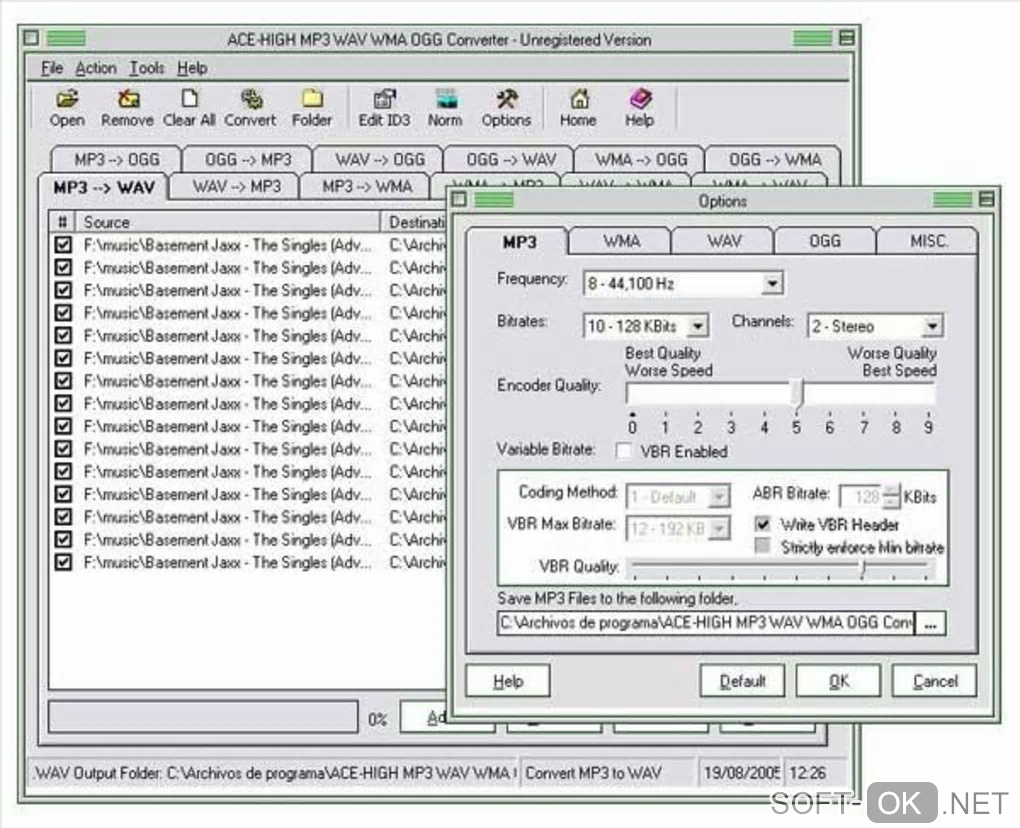This screenshot has height=828, width=1020.
Task: Click the Remove toolbar icon
Action: tap(127, 108)
